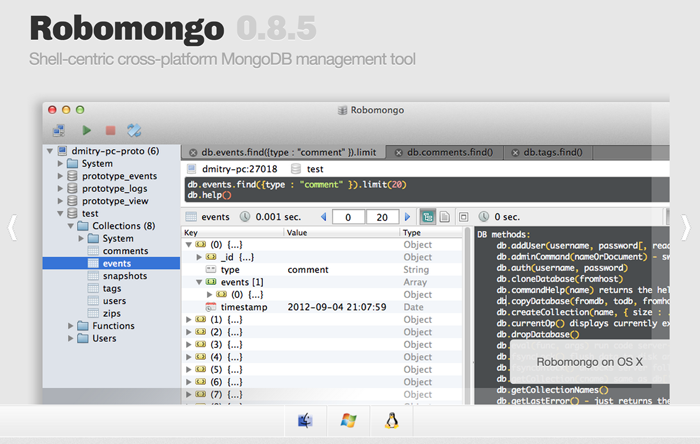The height and width of the screenshot is (444, 700).
Task: Show next slide with right arrow
Action: click(686, 228)
